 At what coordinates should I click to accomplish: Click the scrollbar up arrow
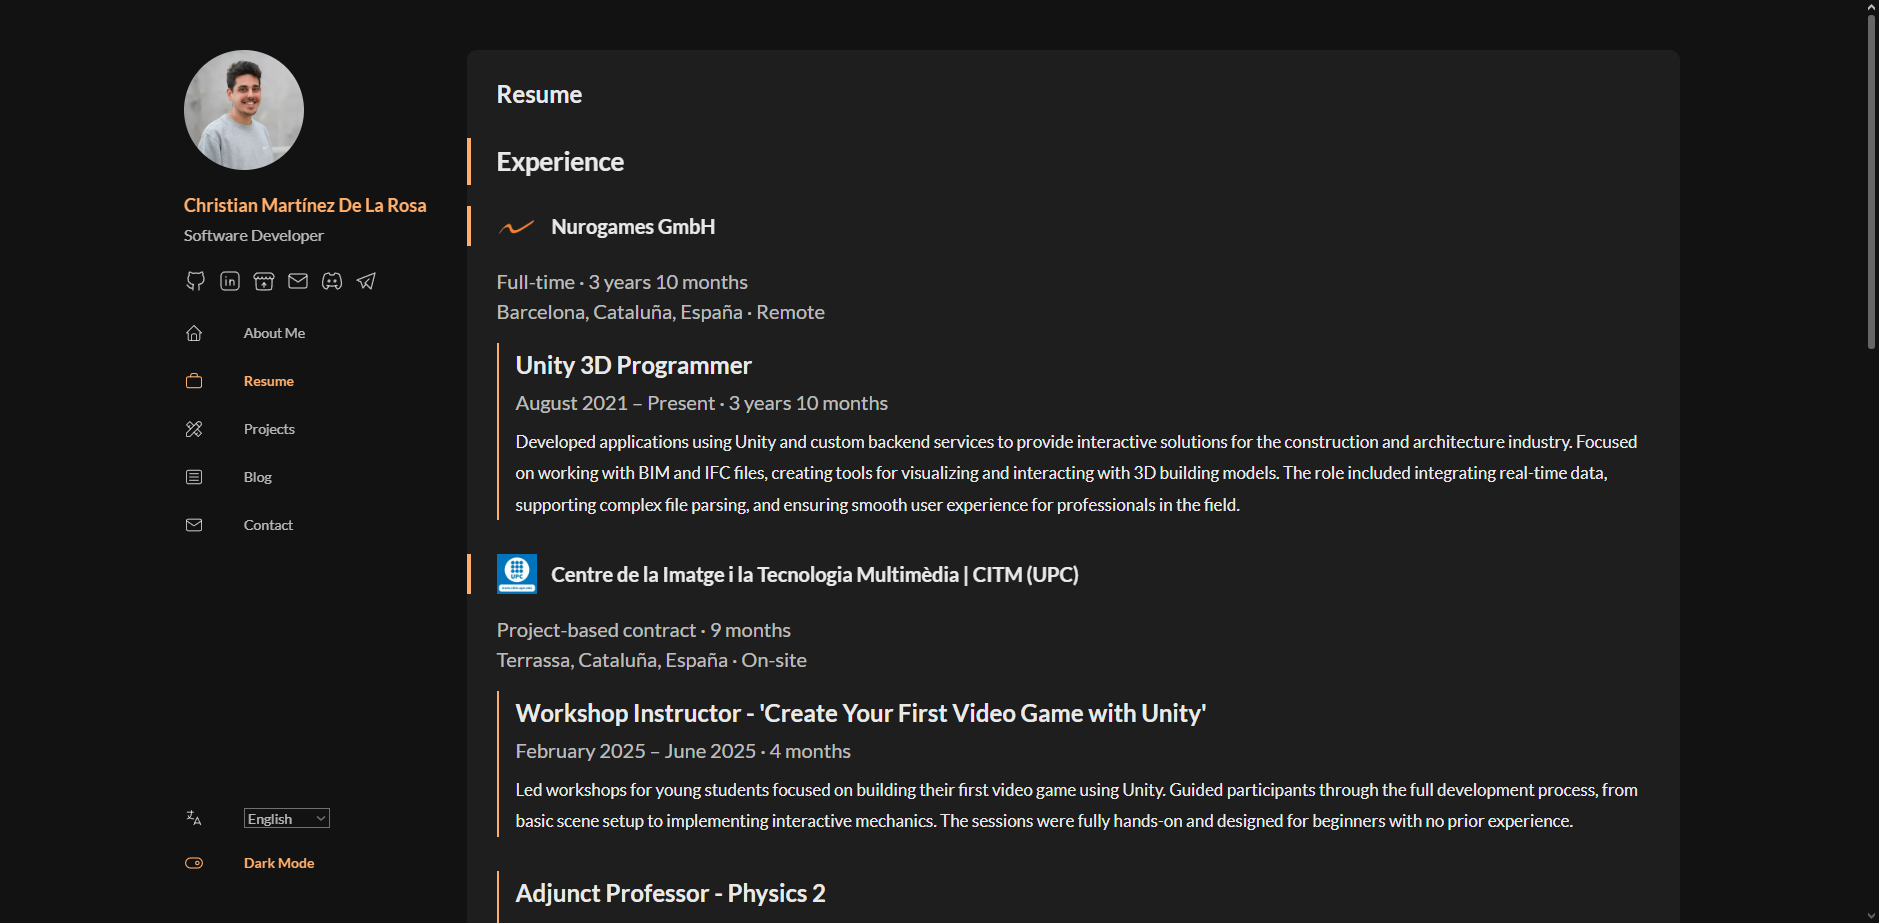(x=1871, y=7)
